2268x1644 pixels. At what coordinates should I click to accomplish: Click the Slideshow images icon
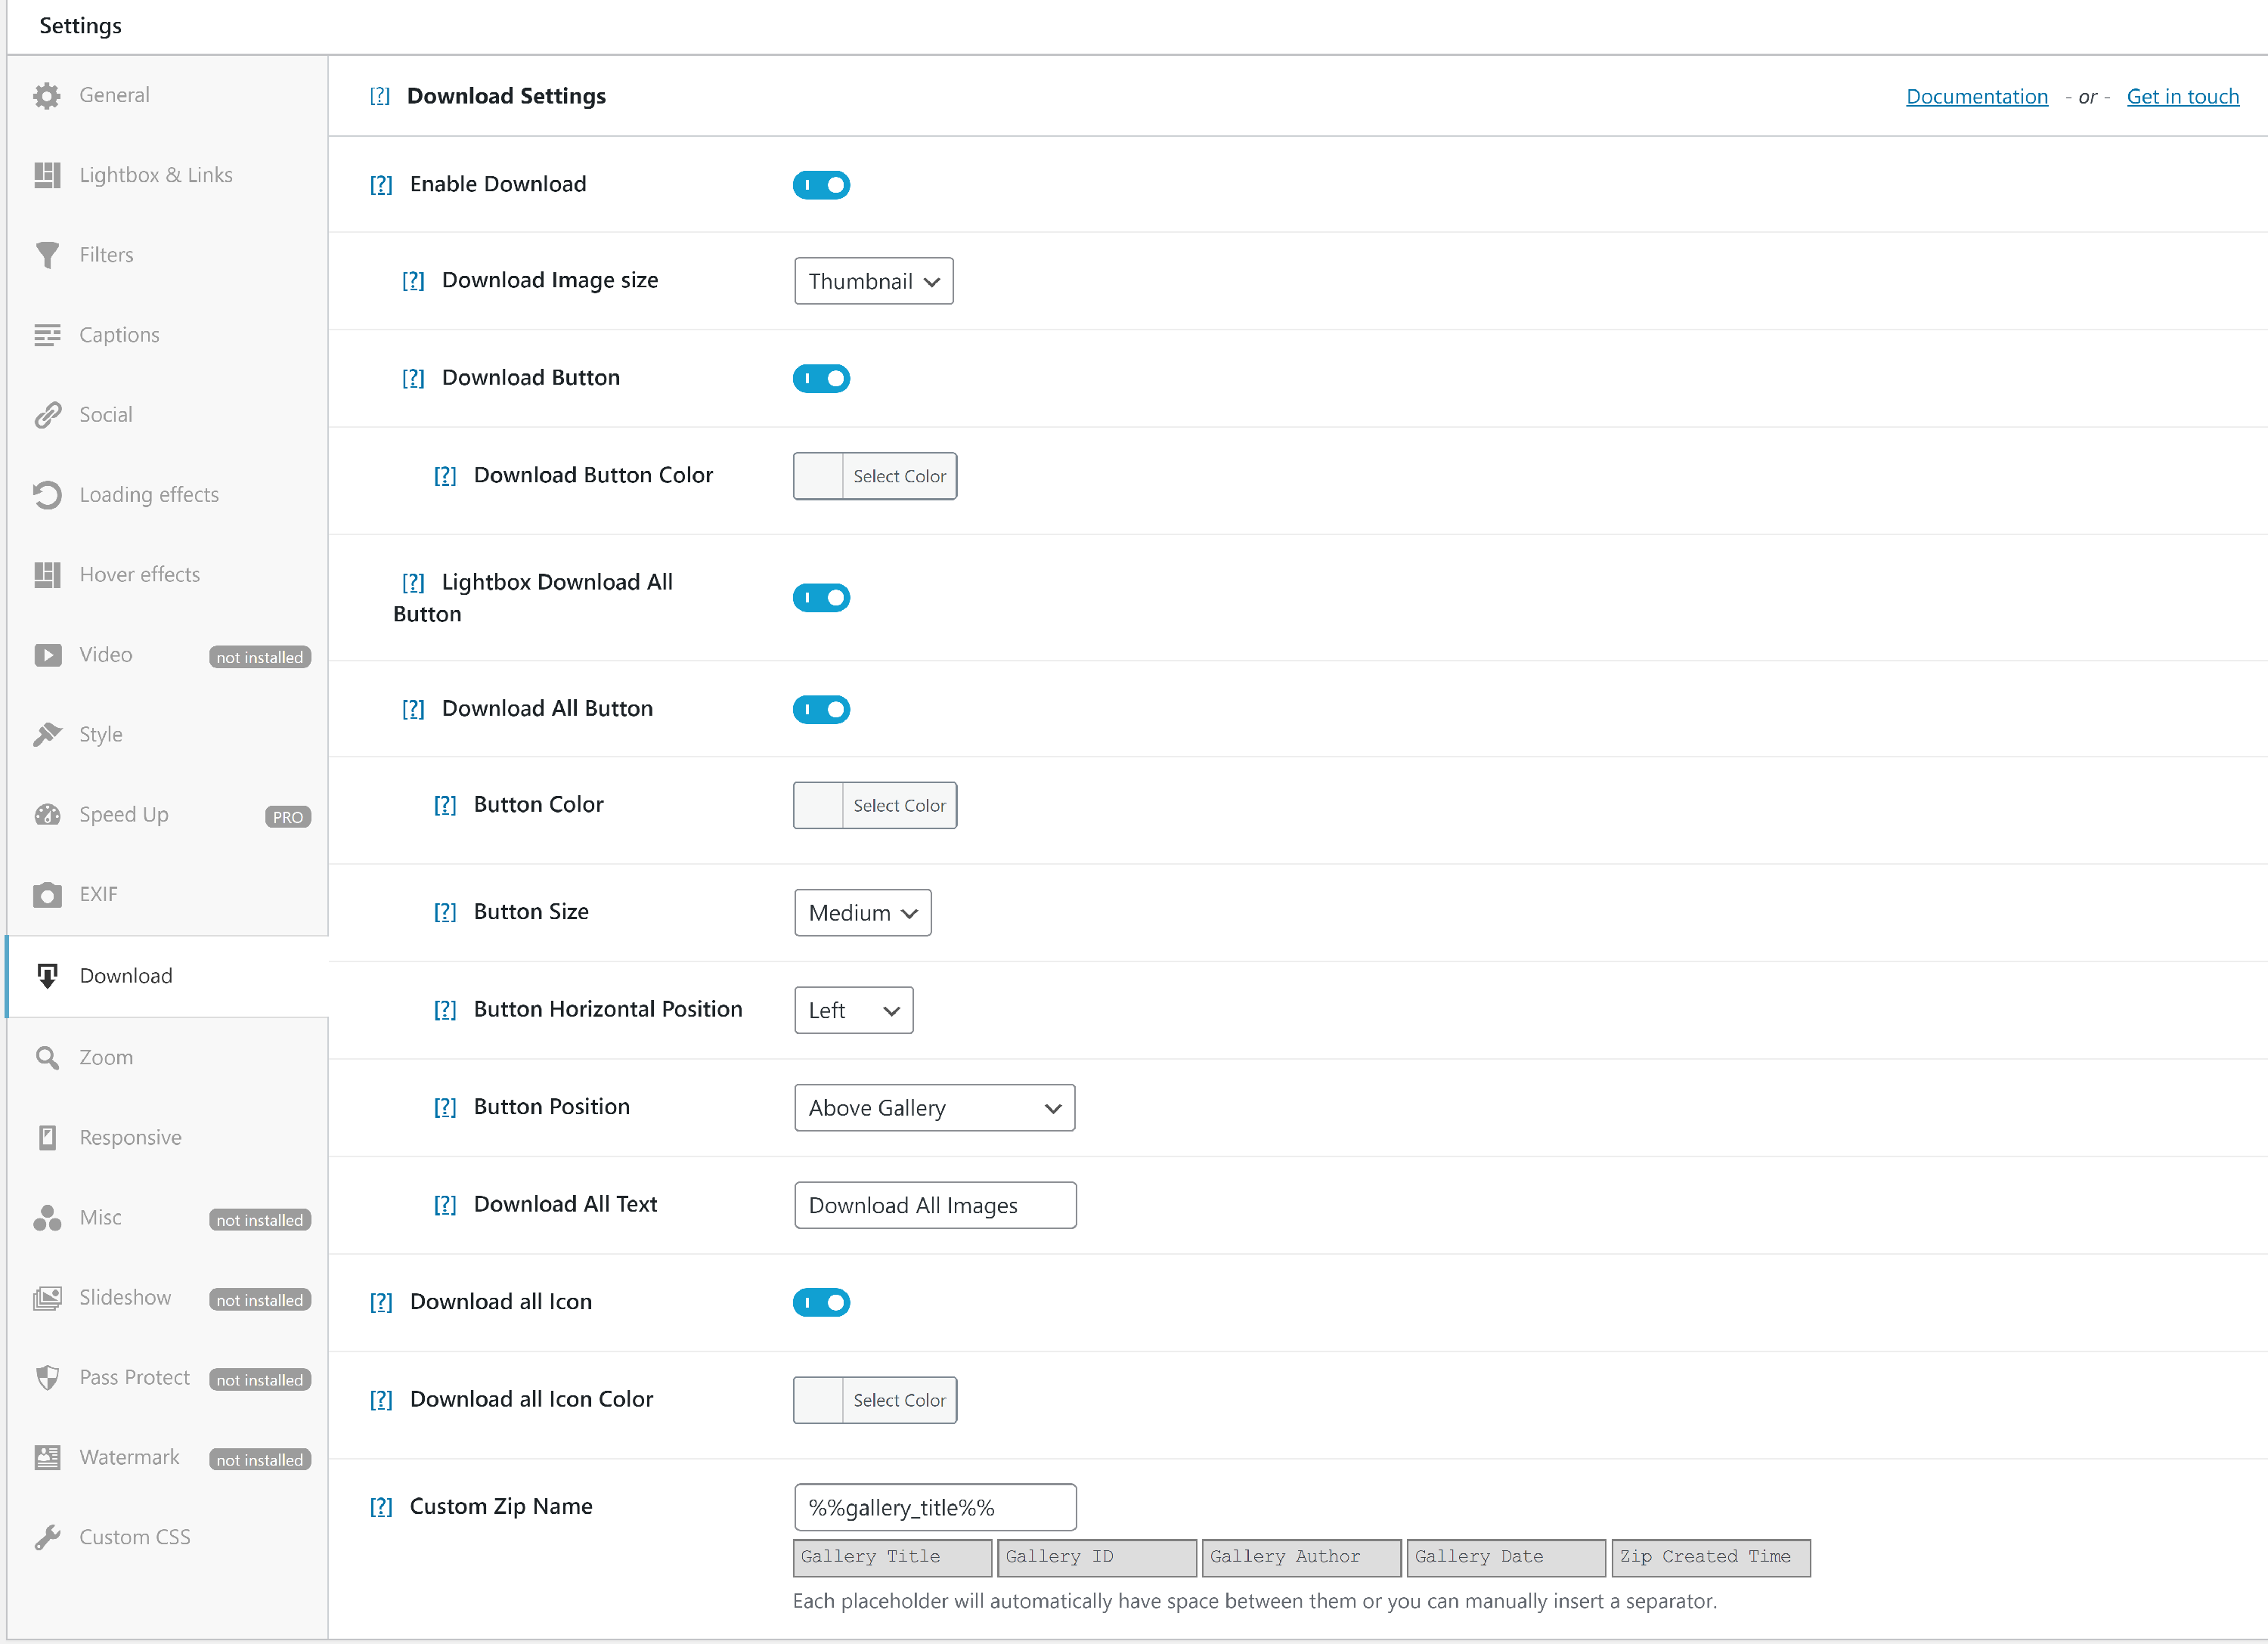coord(47,1298)
